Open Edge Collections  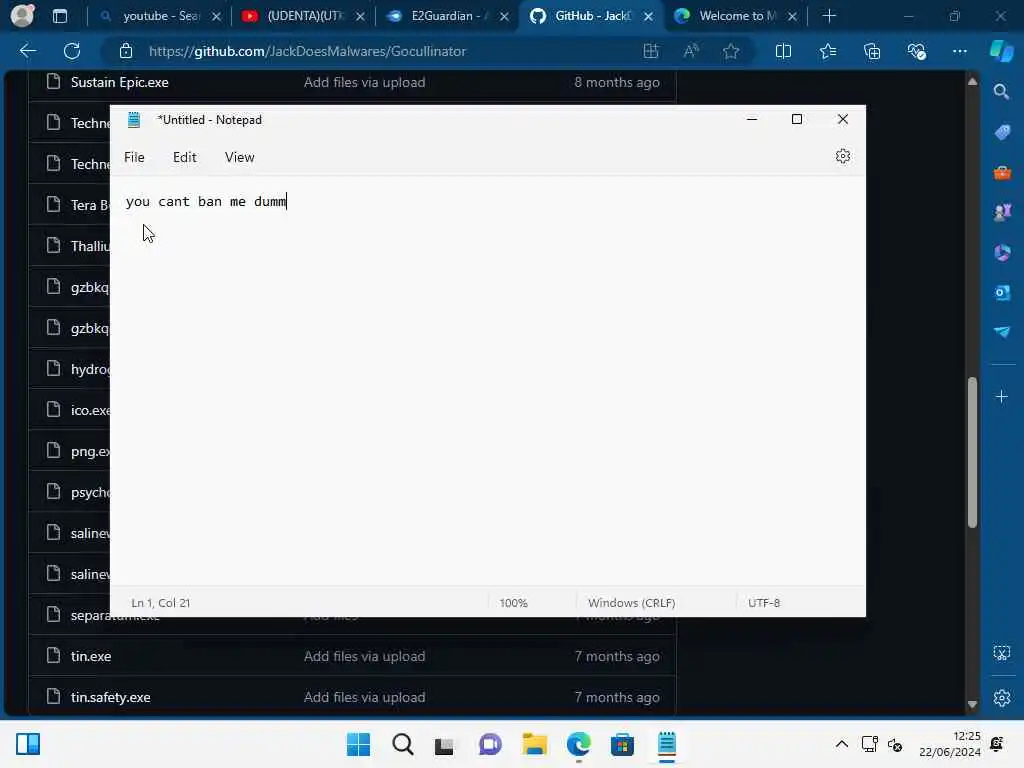(872, 51)
